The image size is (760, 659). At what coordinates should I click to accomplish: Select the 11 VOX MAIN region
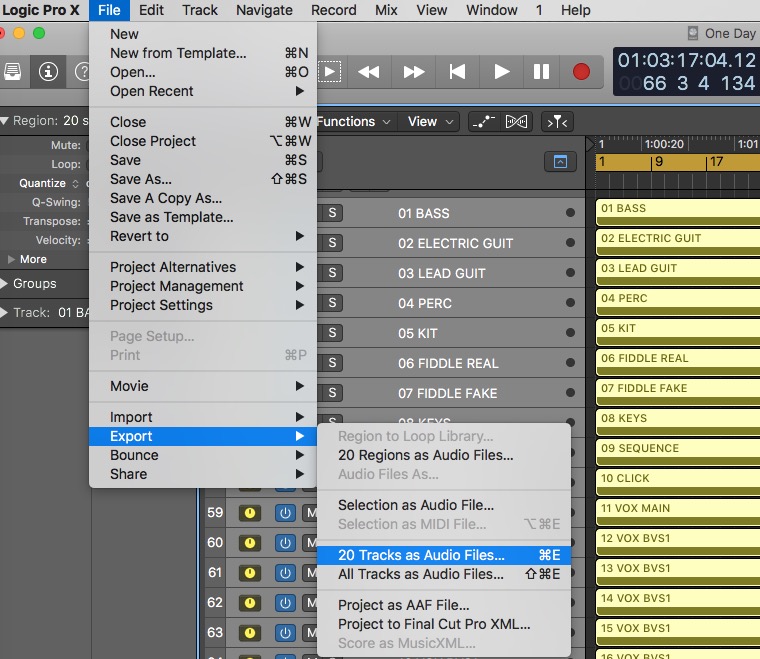[x=678, y=513]
